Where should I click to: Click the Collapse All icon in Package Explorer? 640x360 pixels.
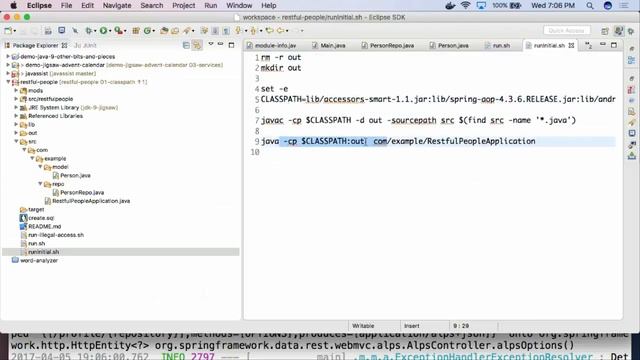click(186, 45)
